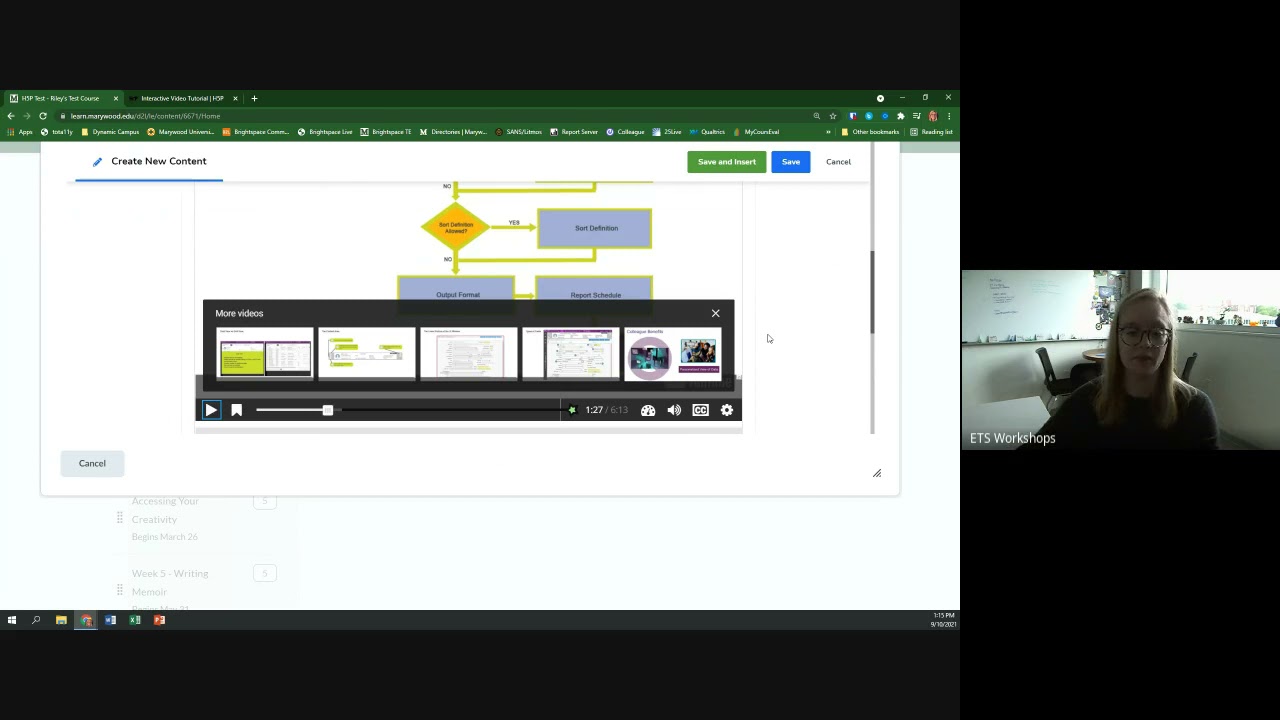
Task: Click drag handle beside Accessing Your Creativity
Action: tap(119, 517)
